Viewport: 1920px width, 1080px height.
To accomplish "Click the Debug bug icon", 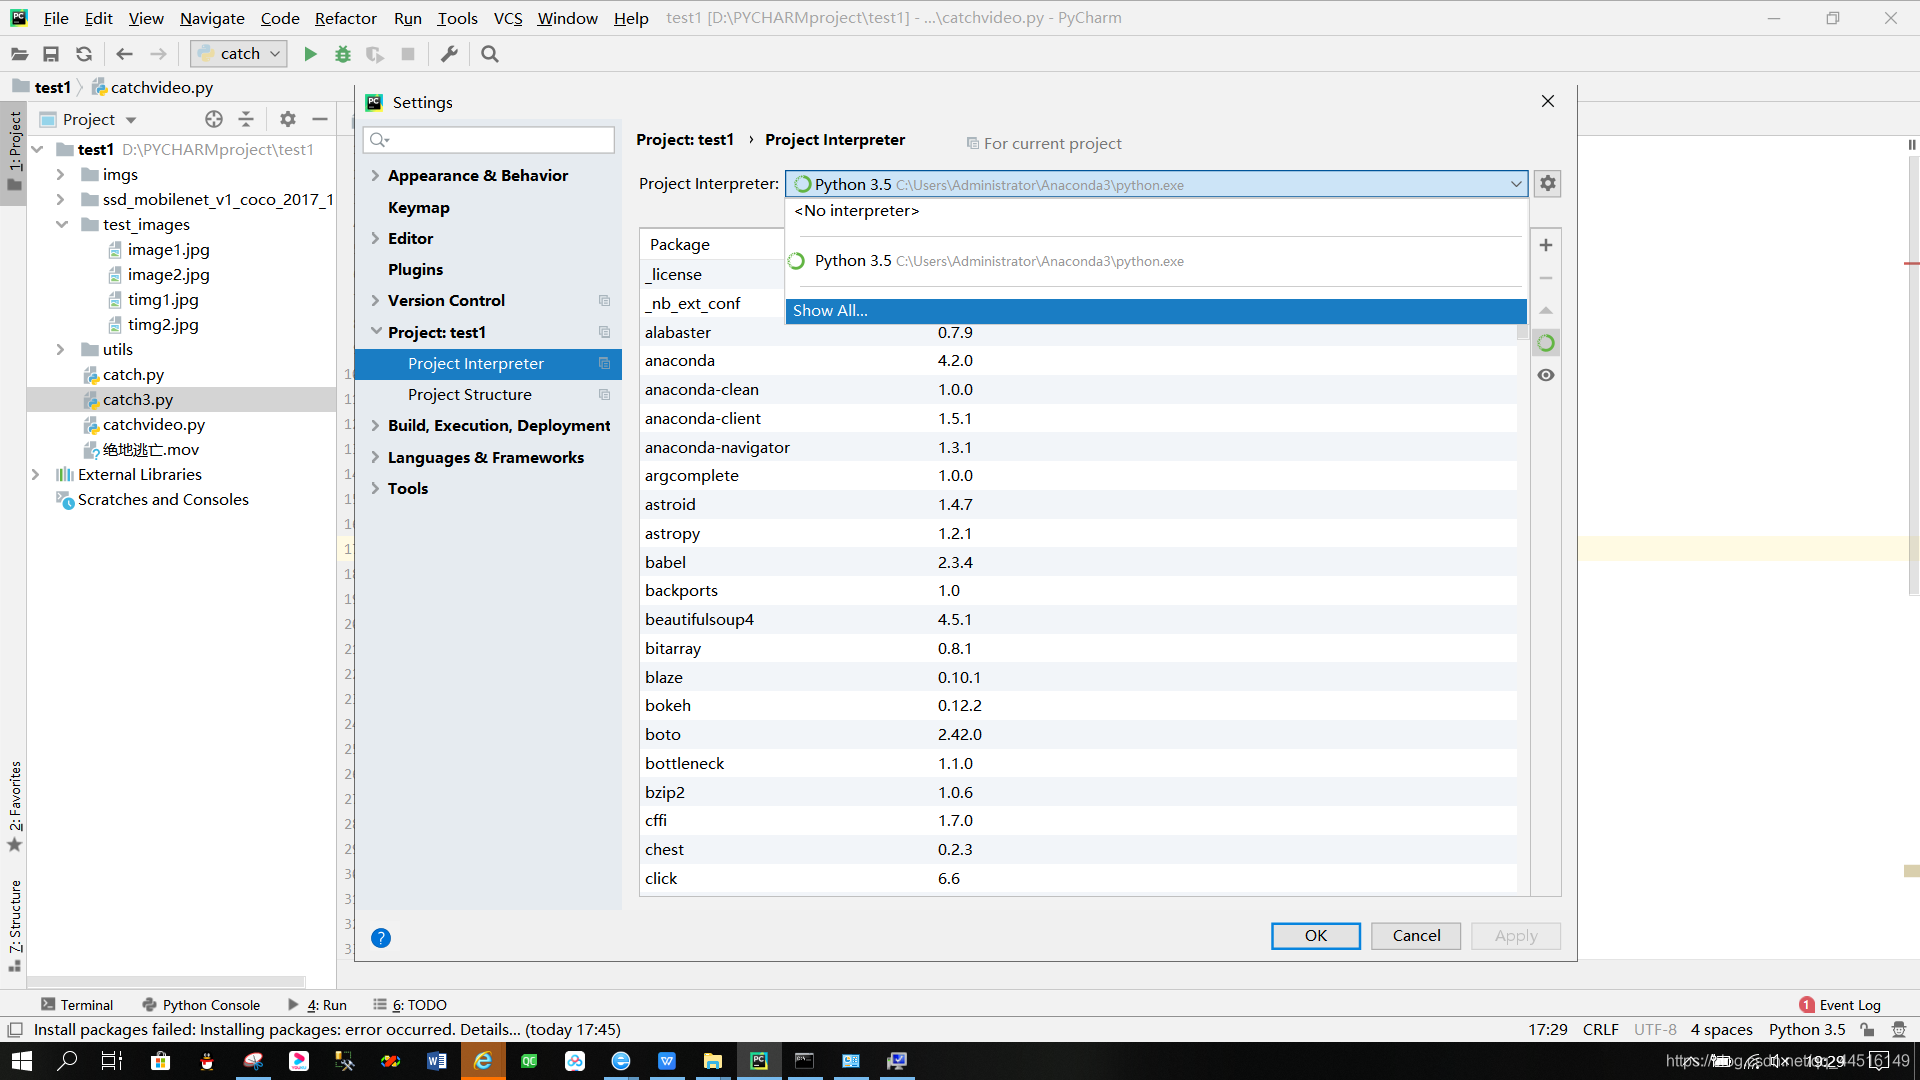I will coord(343,54).
